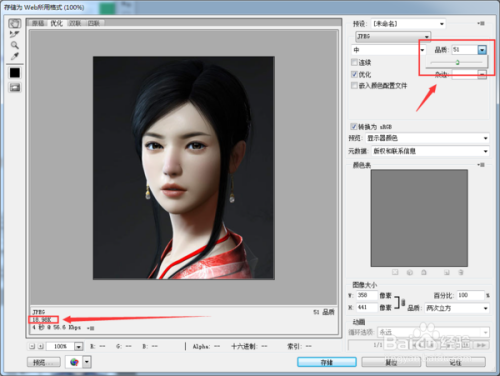
Task: Switch to the 原稿 original tab
Action: (38, 23)
